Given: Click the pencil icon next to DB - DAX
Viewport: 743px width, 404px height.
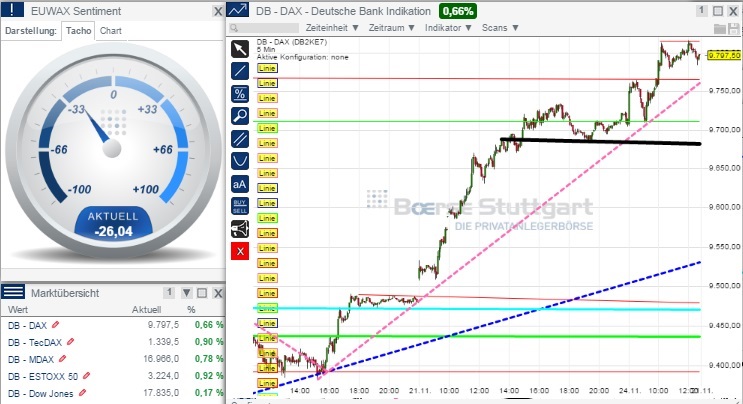Looking at the screenshot, I should coord(55,325).
